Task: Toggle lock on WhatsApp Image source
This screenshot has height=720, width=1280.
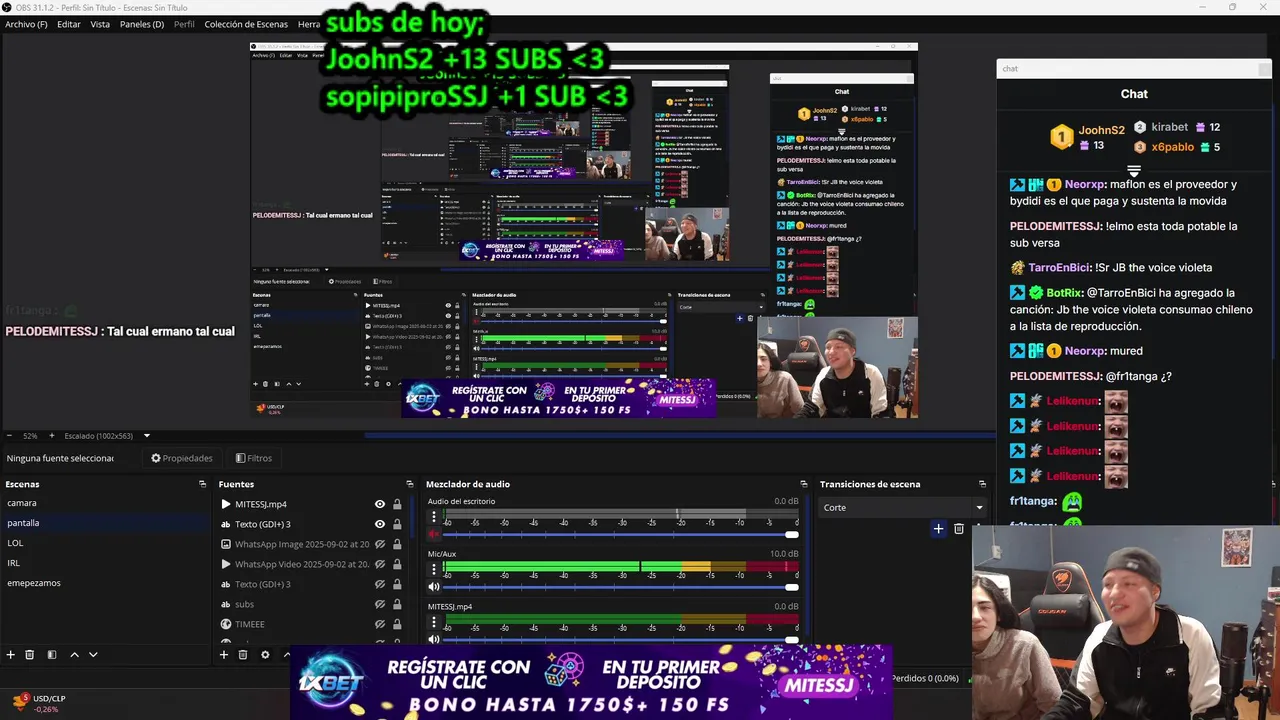Action: point(397,544)
